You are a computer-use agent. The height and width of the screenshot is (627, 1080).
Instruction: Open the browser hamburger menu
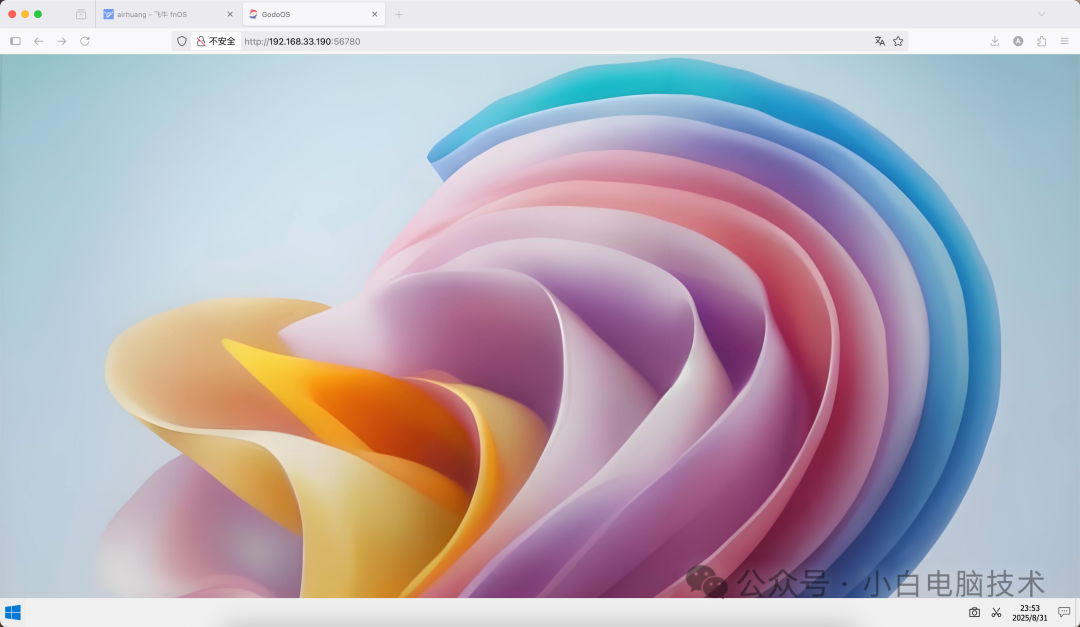coord(1064,41)
